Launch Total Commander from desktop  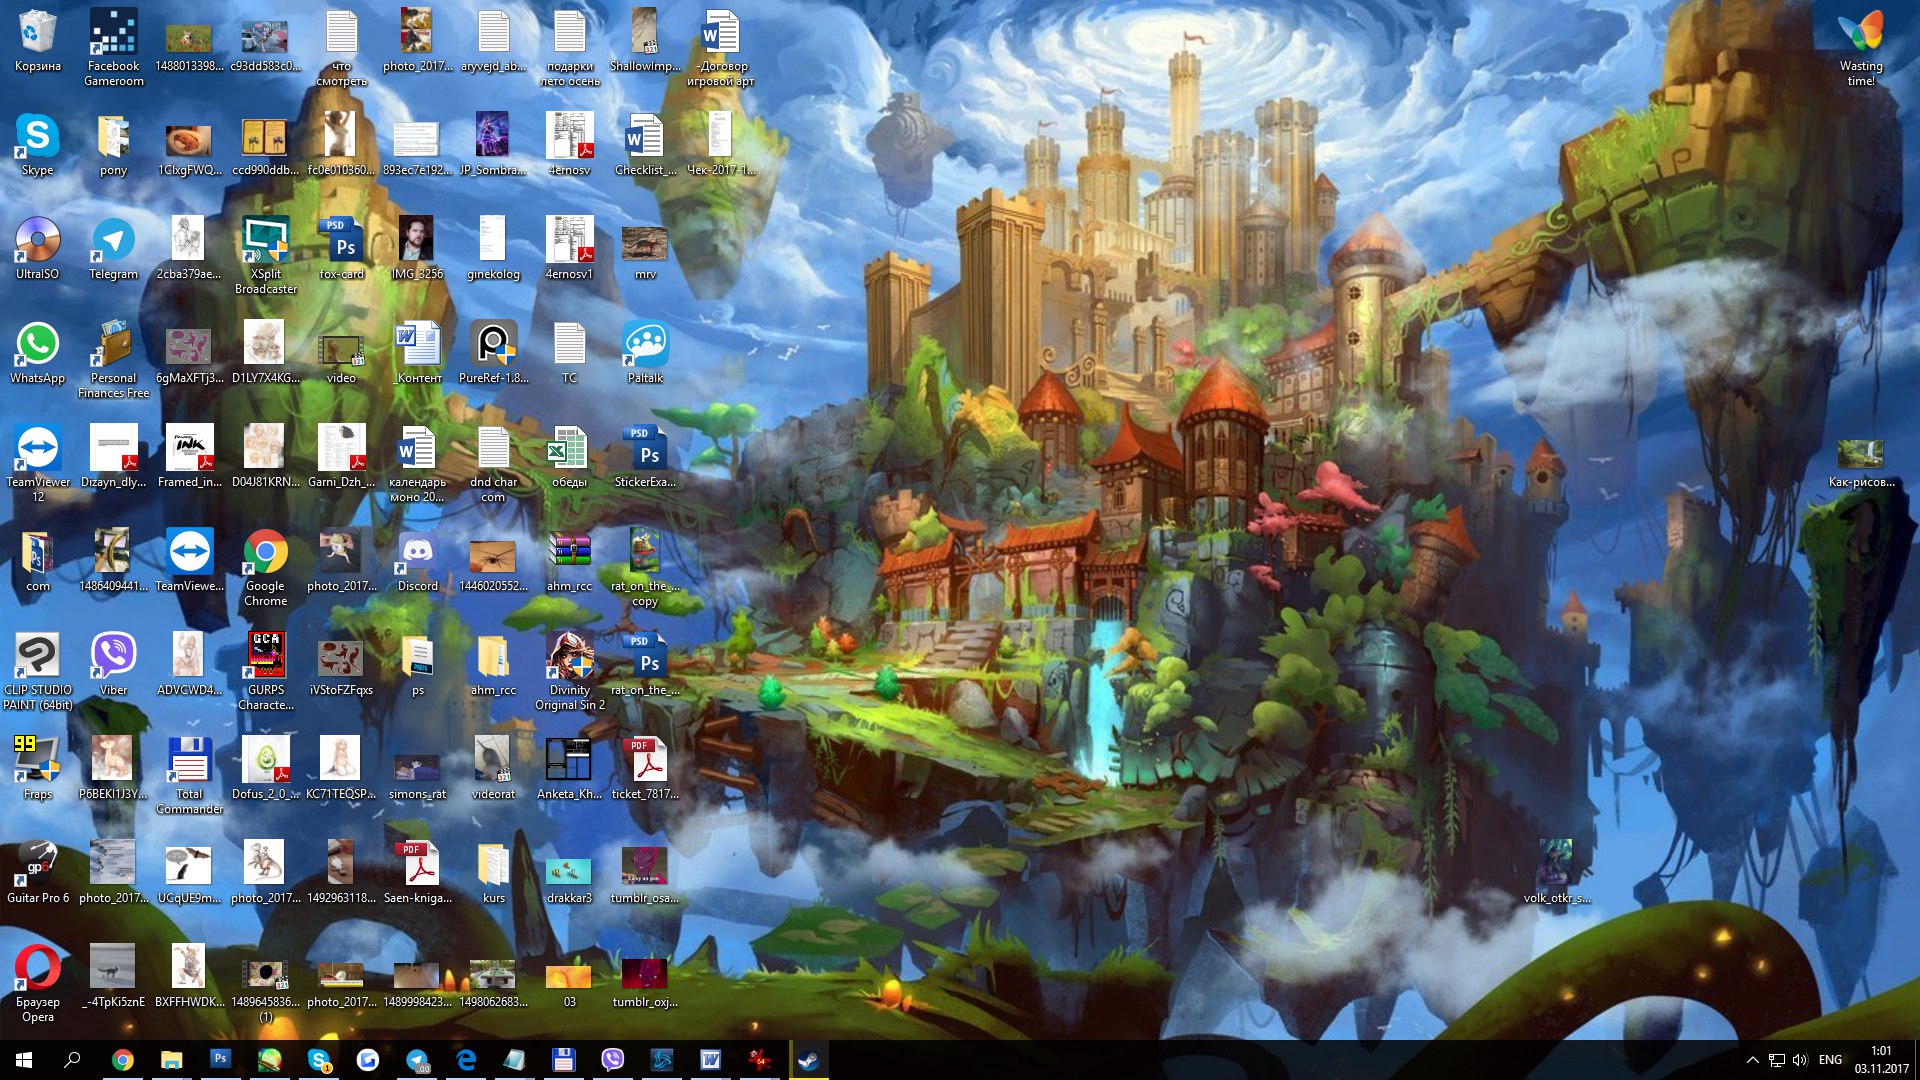[x=189, y=776]
